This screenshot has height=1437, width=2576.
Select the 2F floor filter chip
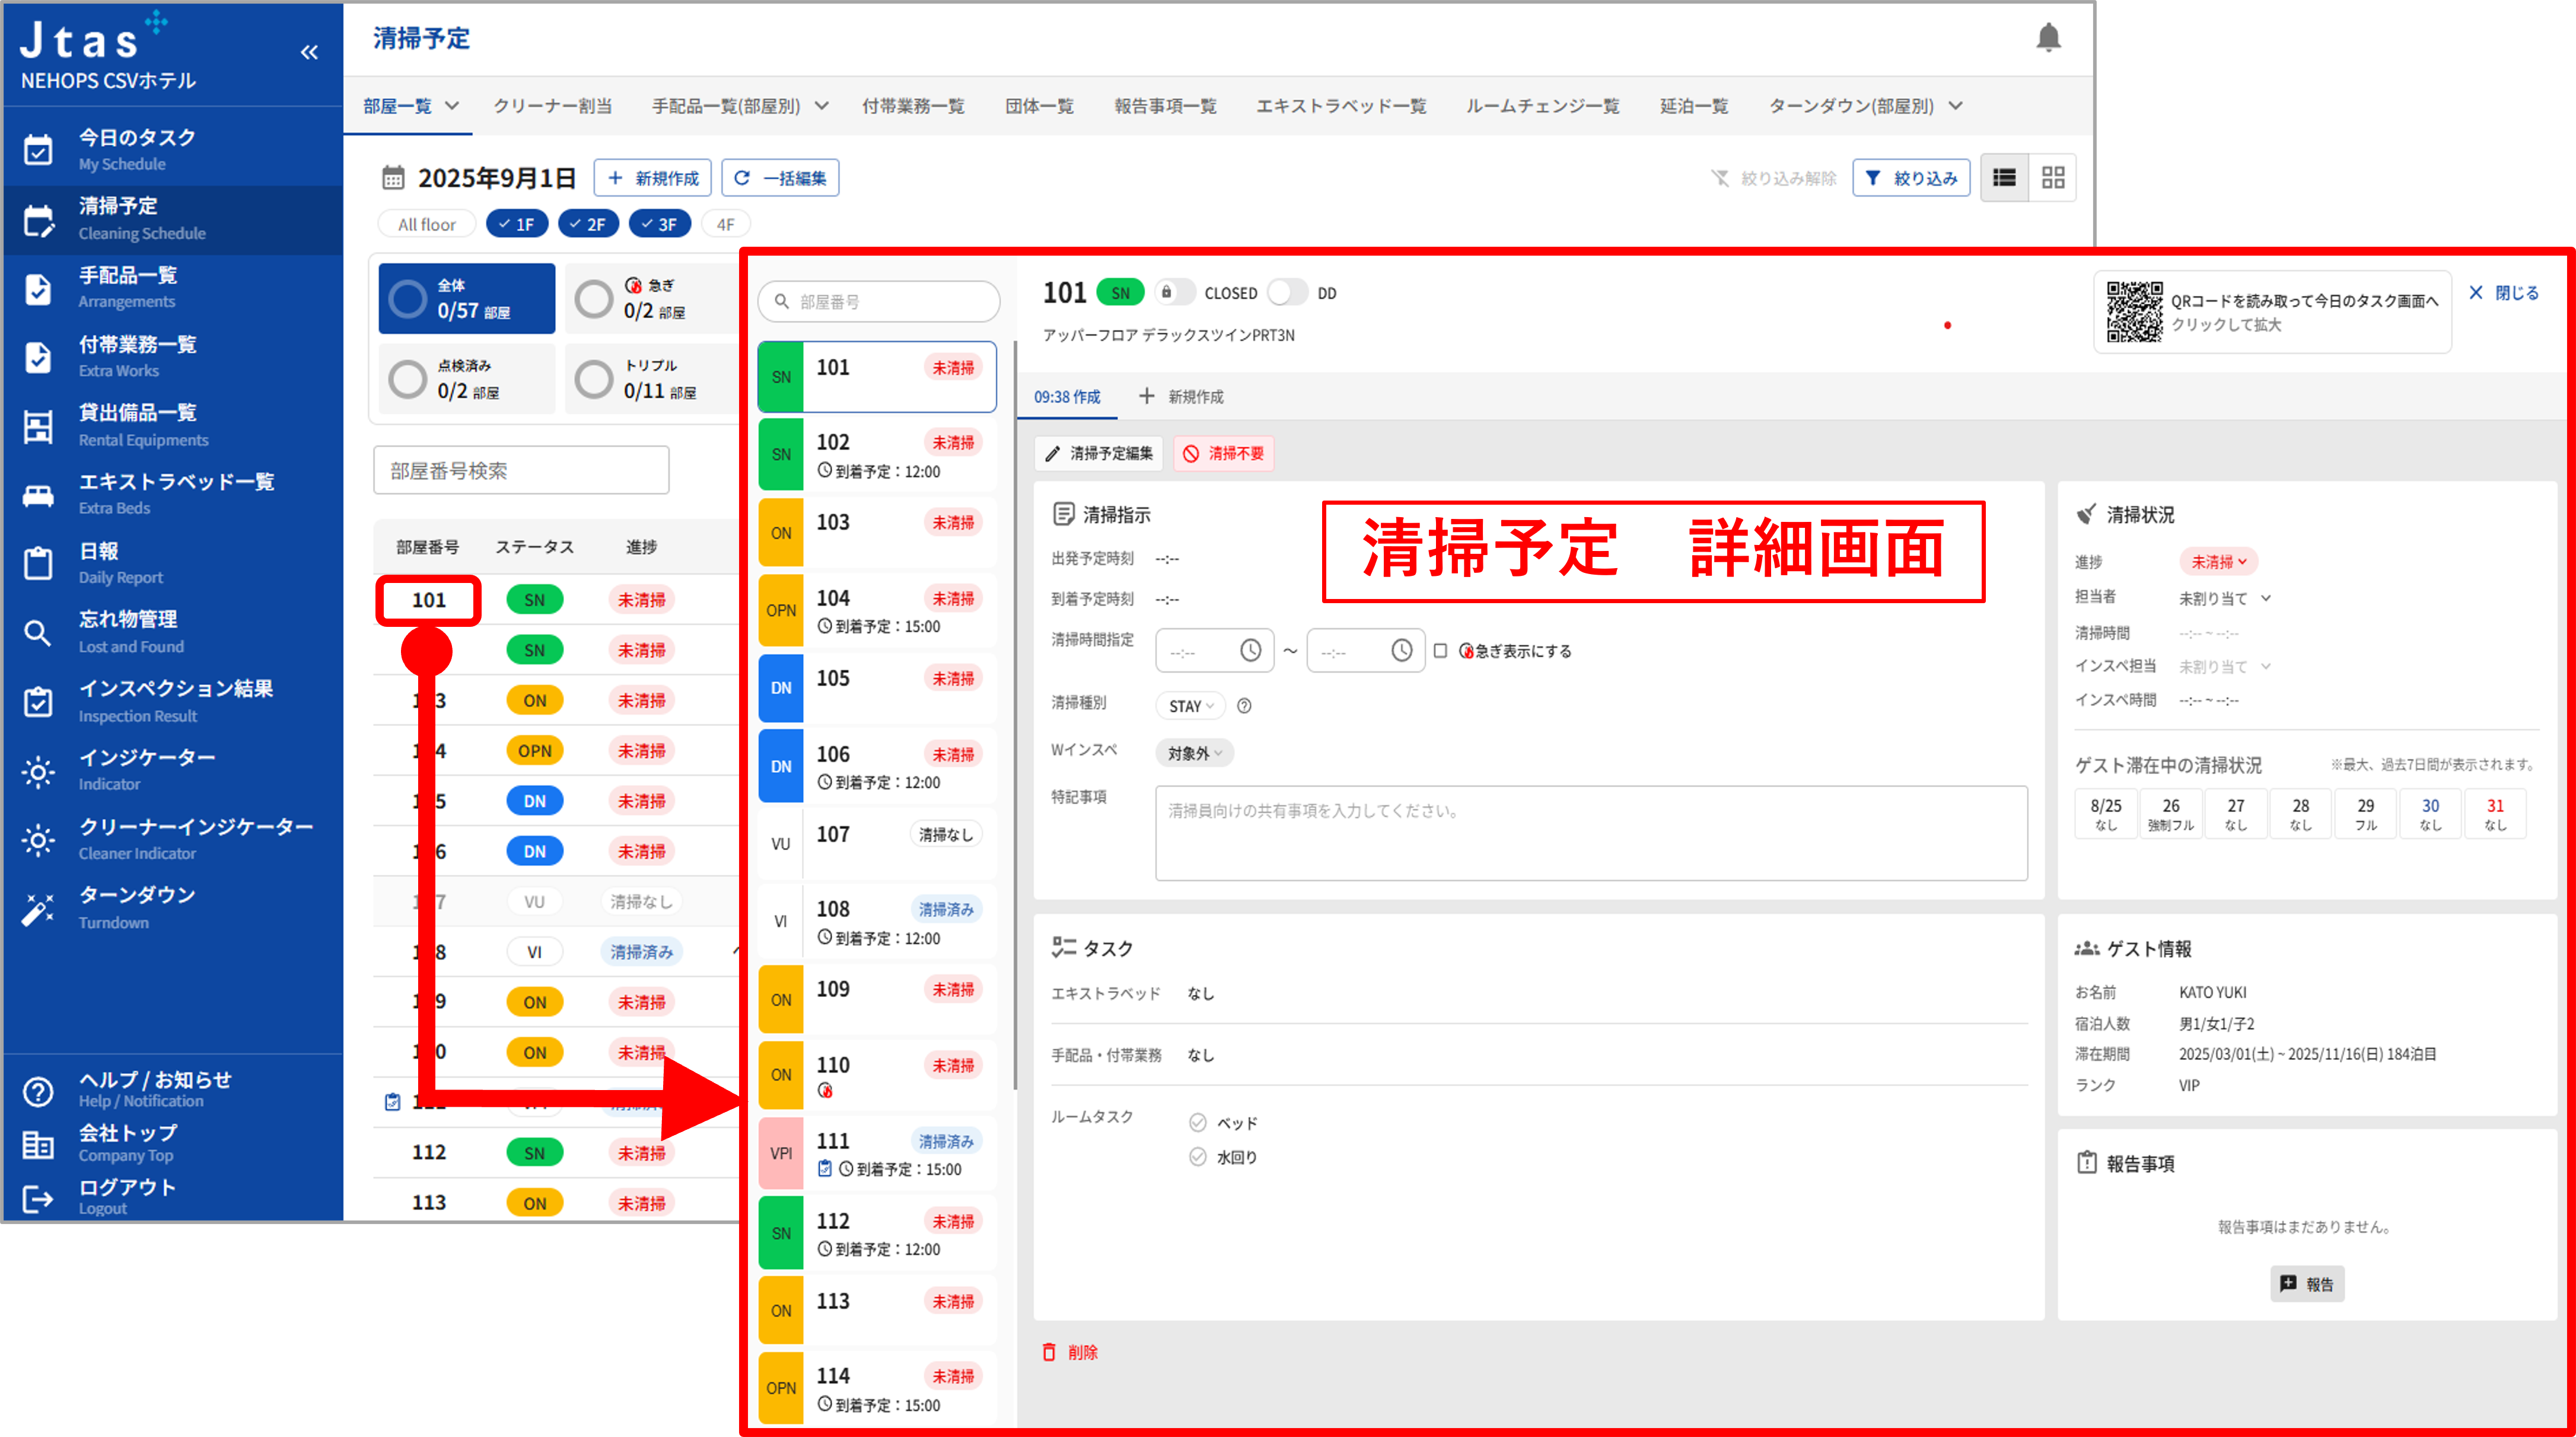point(588,224)
